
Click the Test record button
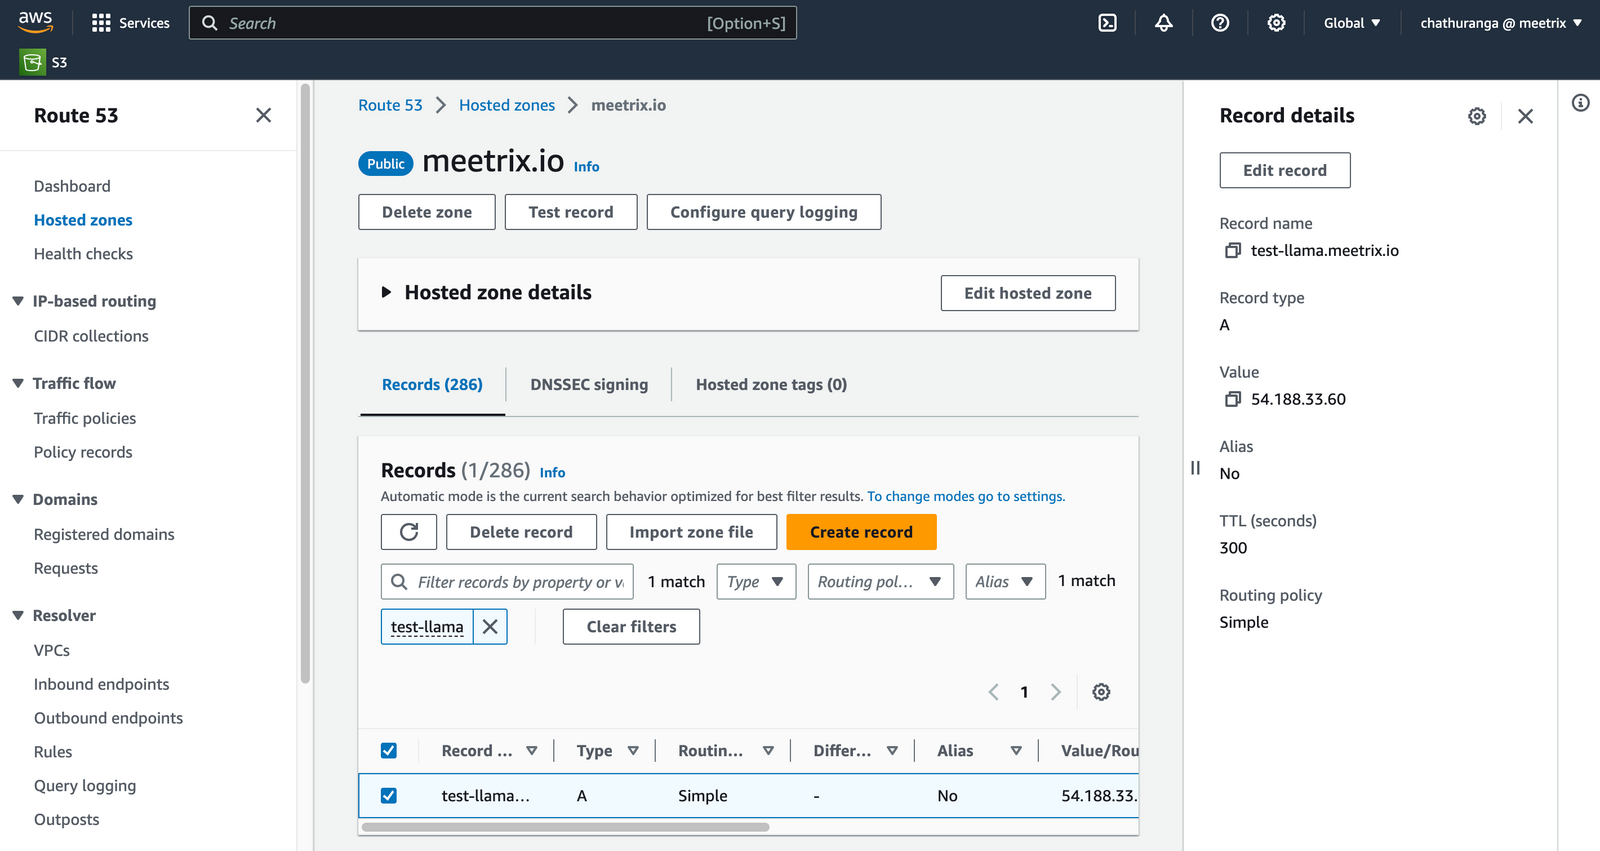[571, 212]
